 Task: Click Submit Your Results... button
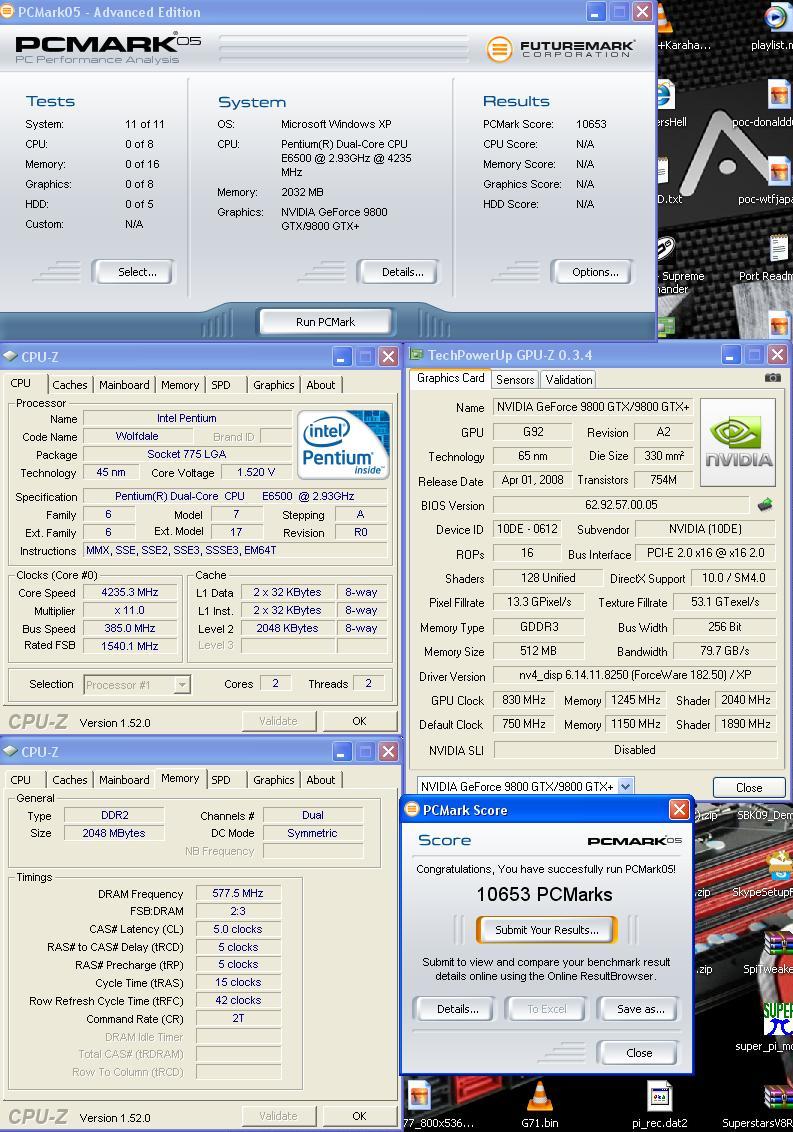547,930
